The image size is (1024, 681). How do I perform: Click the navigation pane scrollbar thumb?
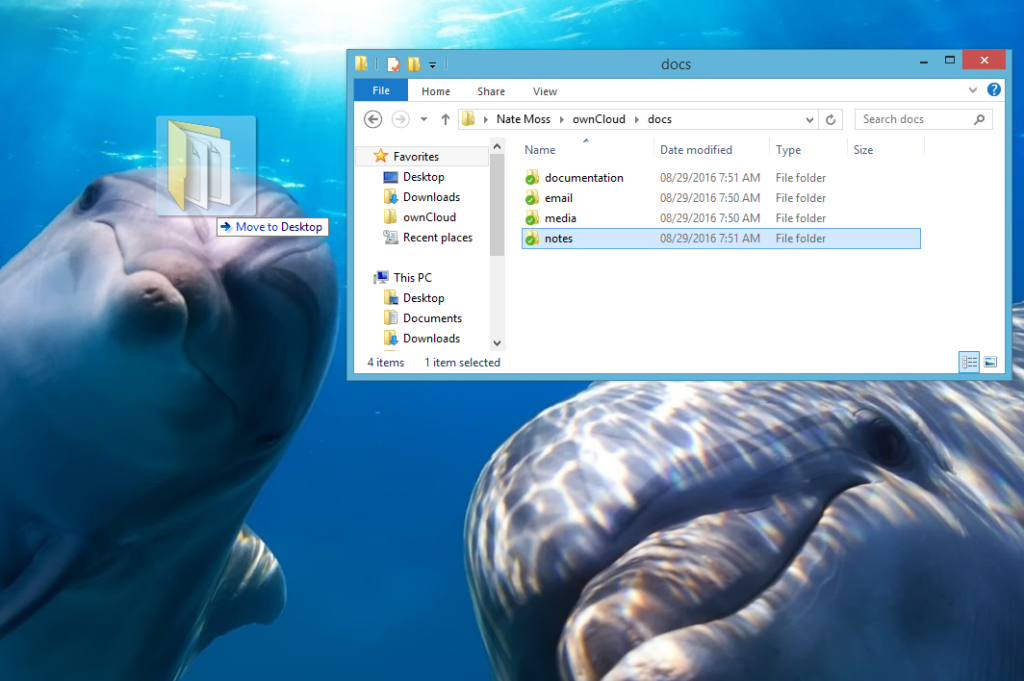point(497,205)
